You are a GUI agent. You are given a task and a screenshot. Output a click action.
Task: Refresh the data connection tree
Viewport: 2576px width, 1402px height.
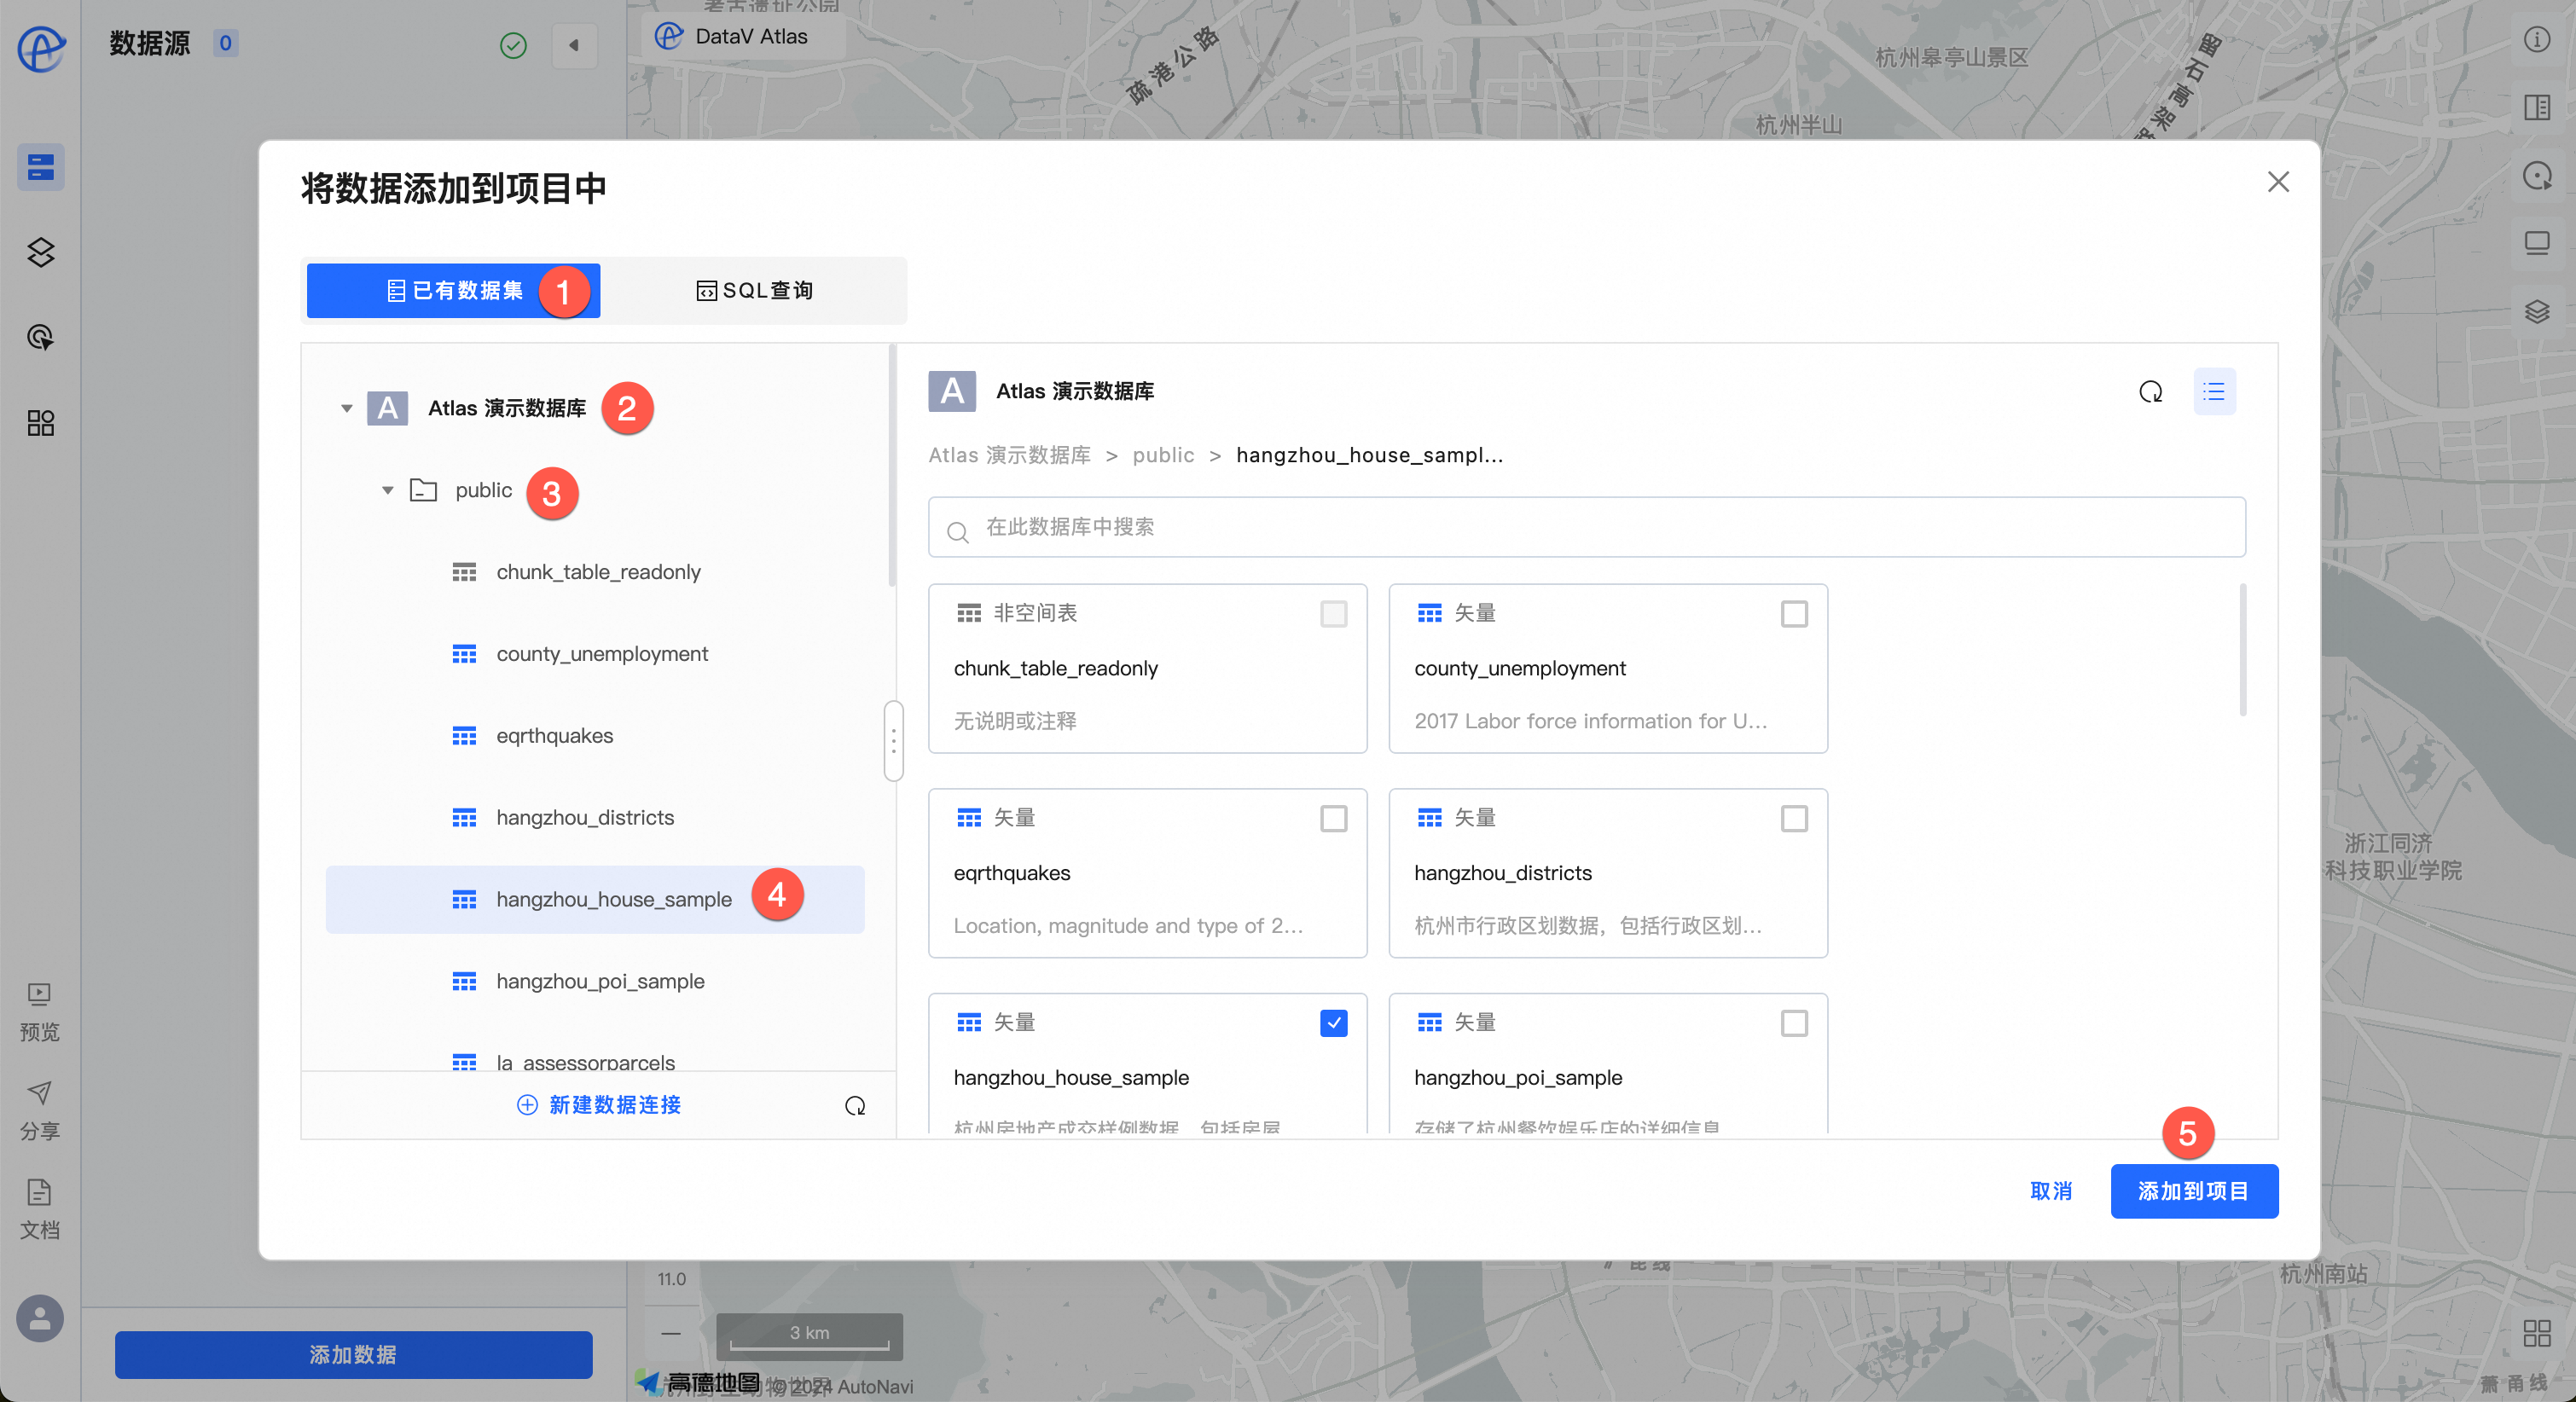(x=855, y=1105)
